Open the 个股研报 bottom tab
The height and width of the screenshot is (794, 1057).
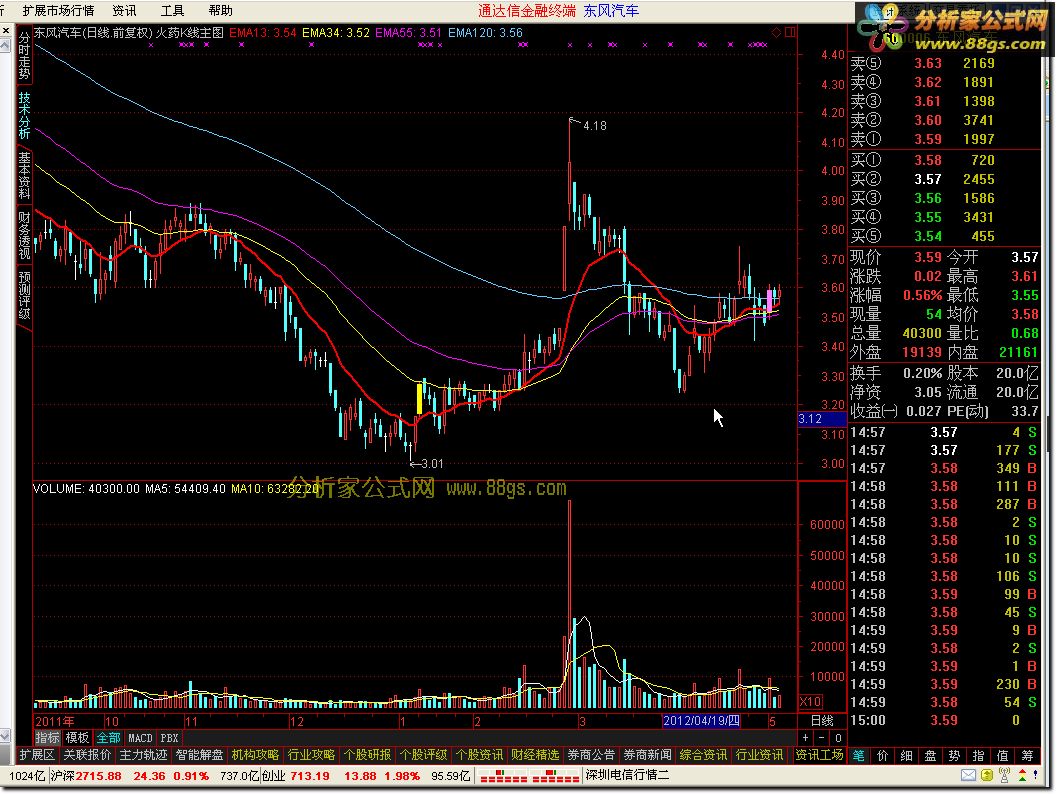point(367,755)
